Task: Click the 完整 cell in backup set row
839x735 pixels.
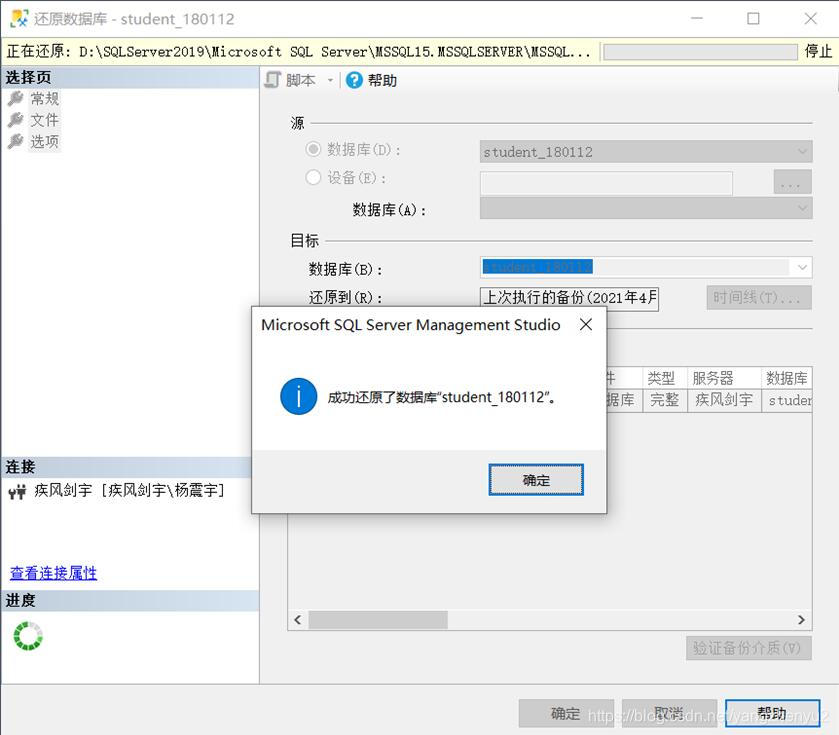Action: pos(664,400)
